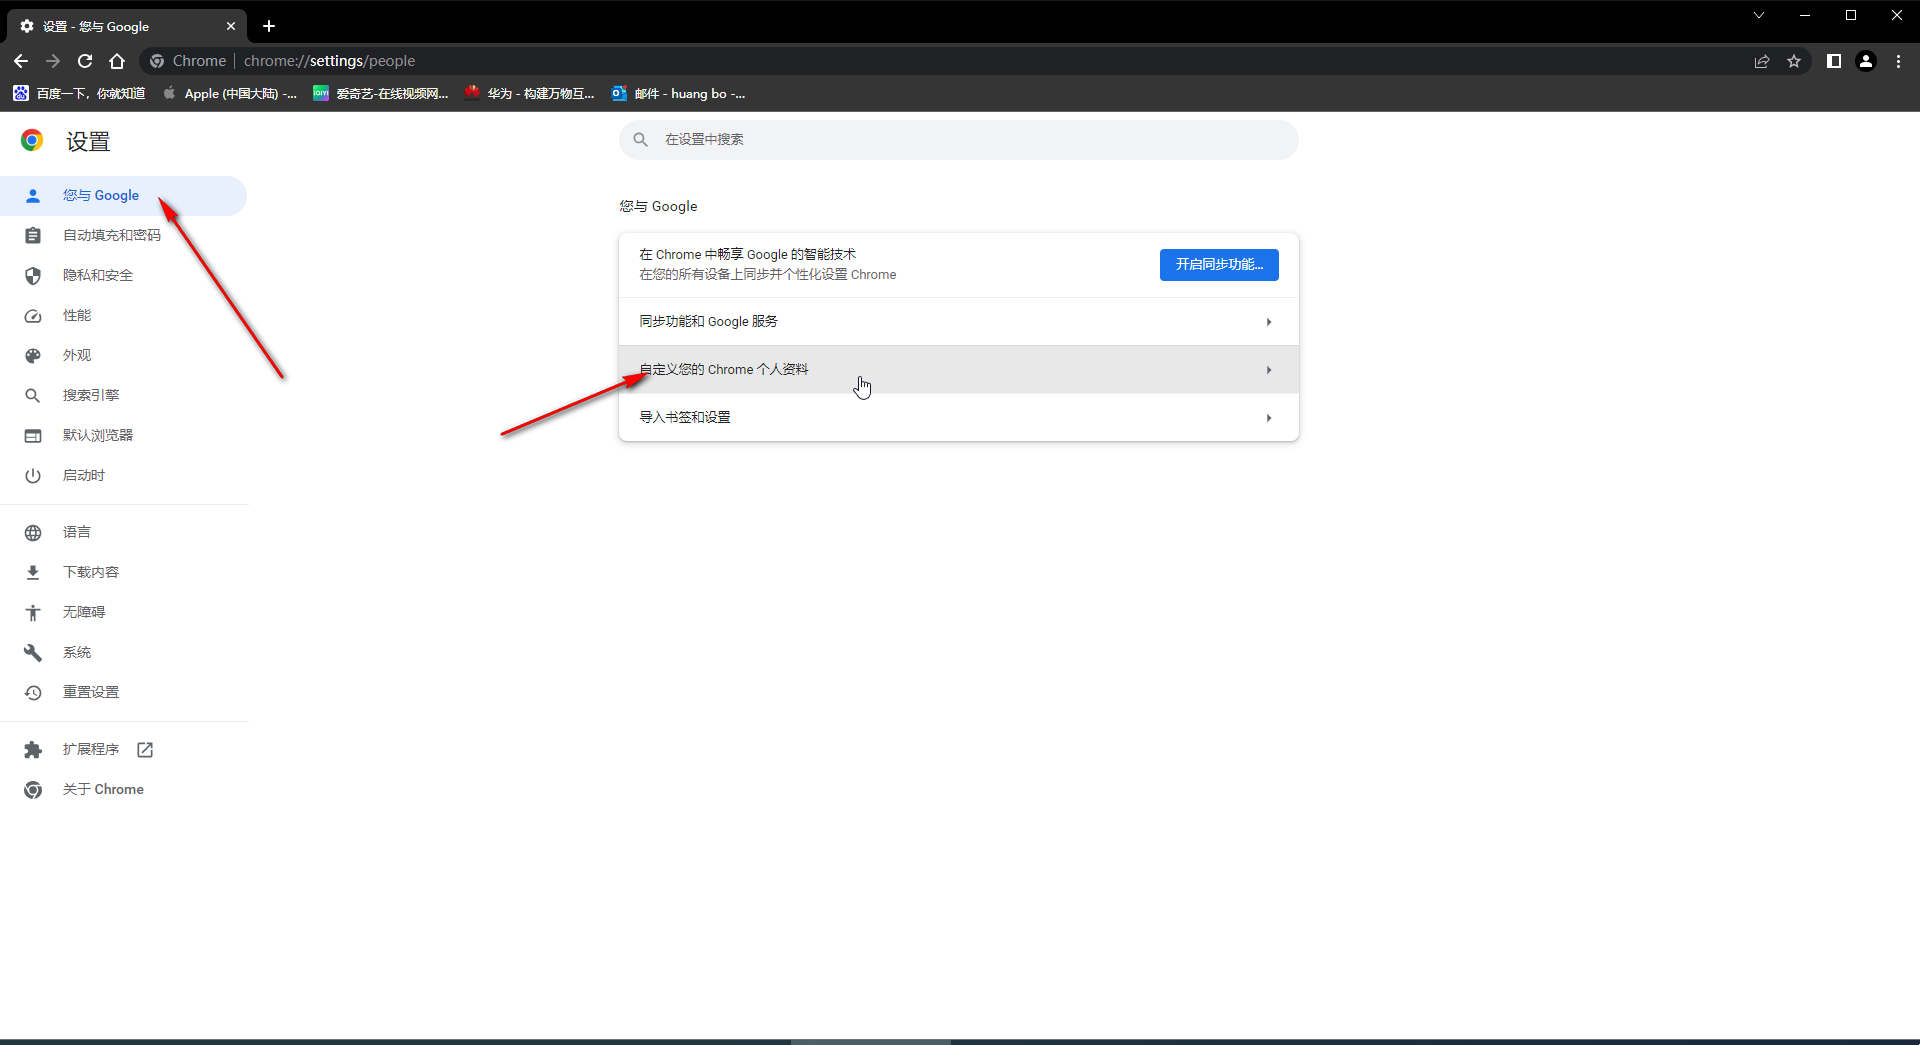Open the 邮件 - huang bo bookmark
1920x1045 pixels.
[679, 93]
